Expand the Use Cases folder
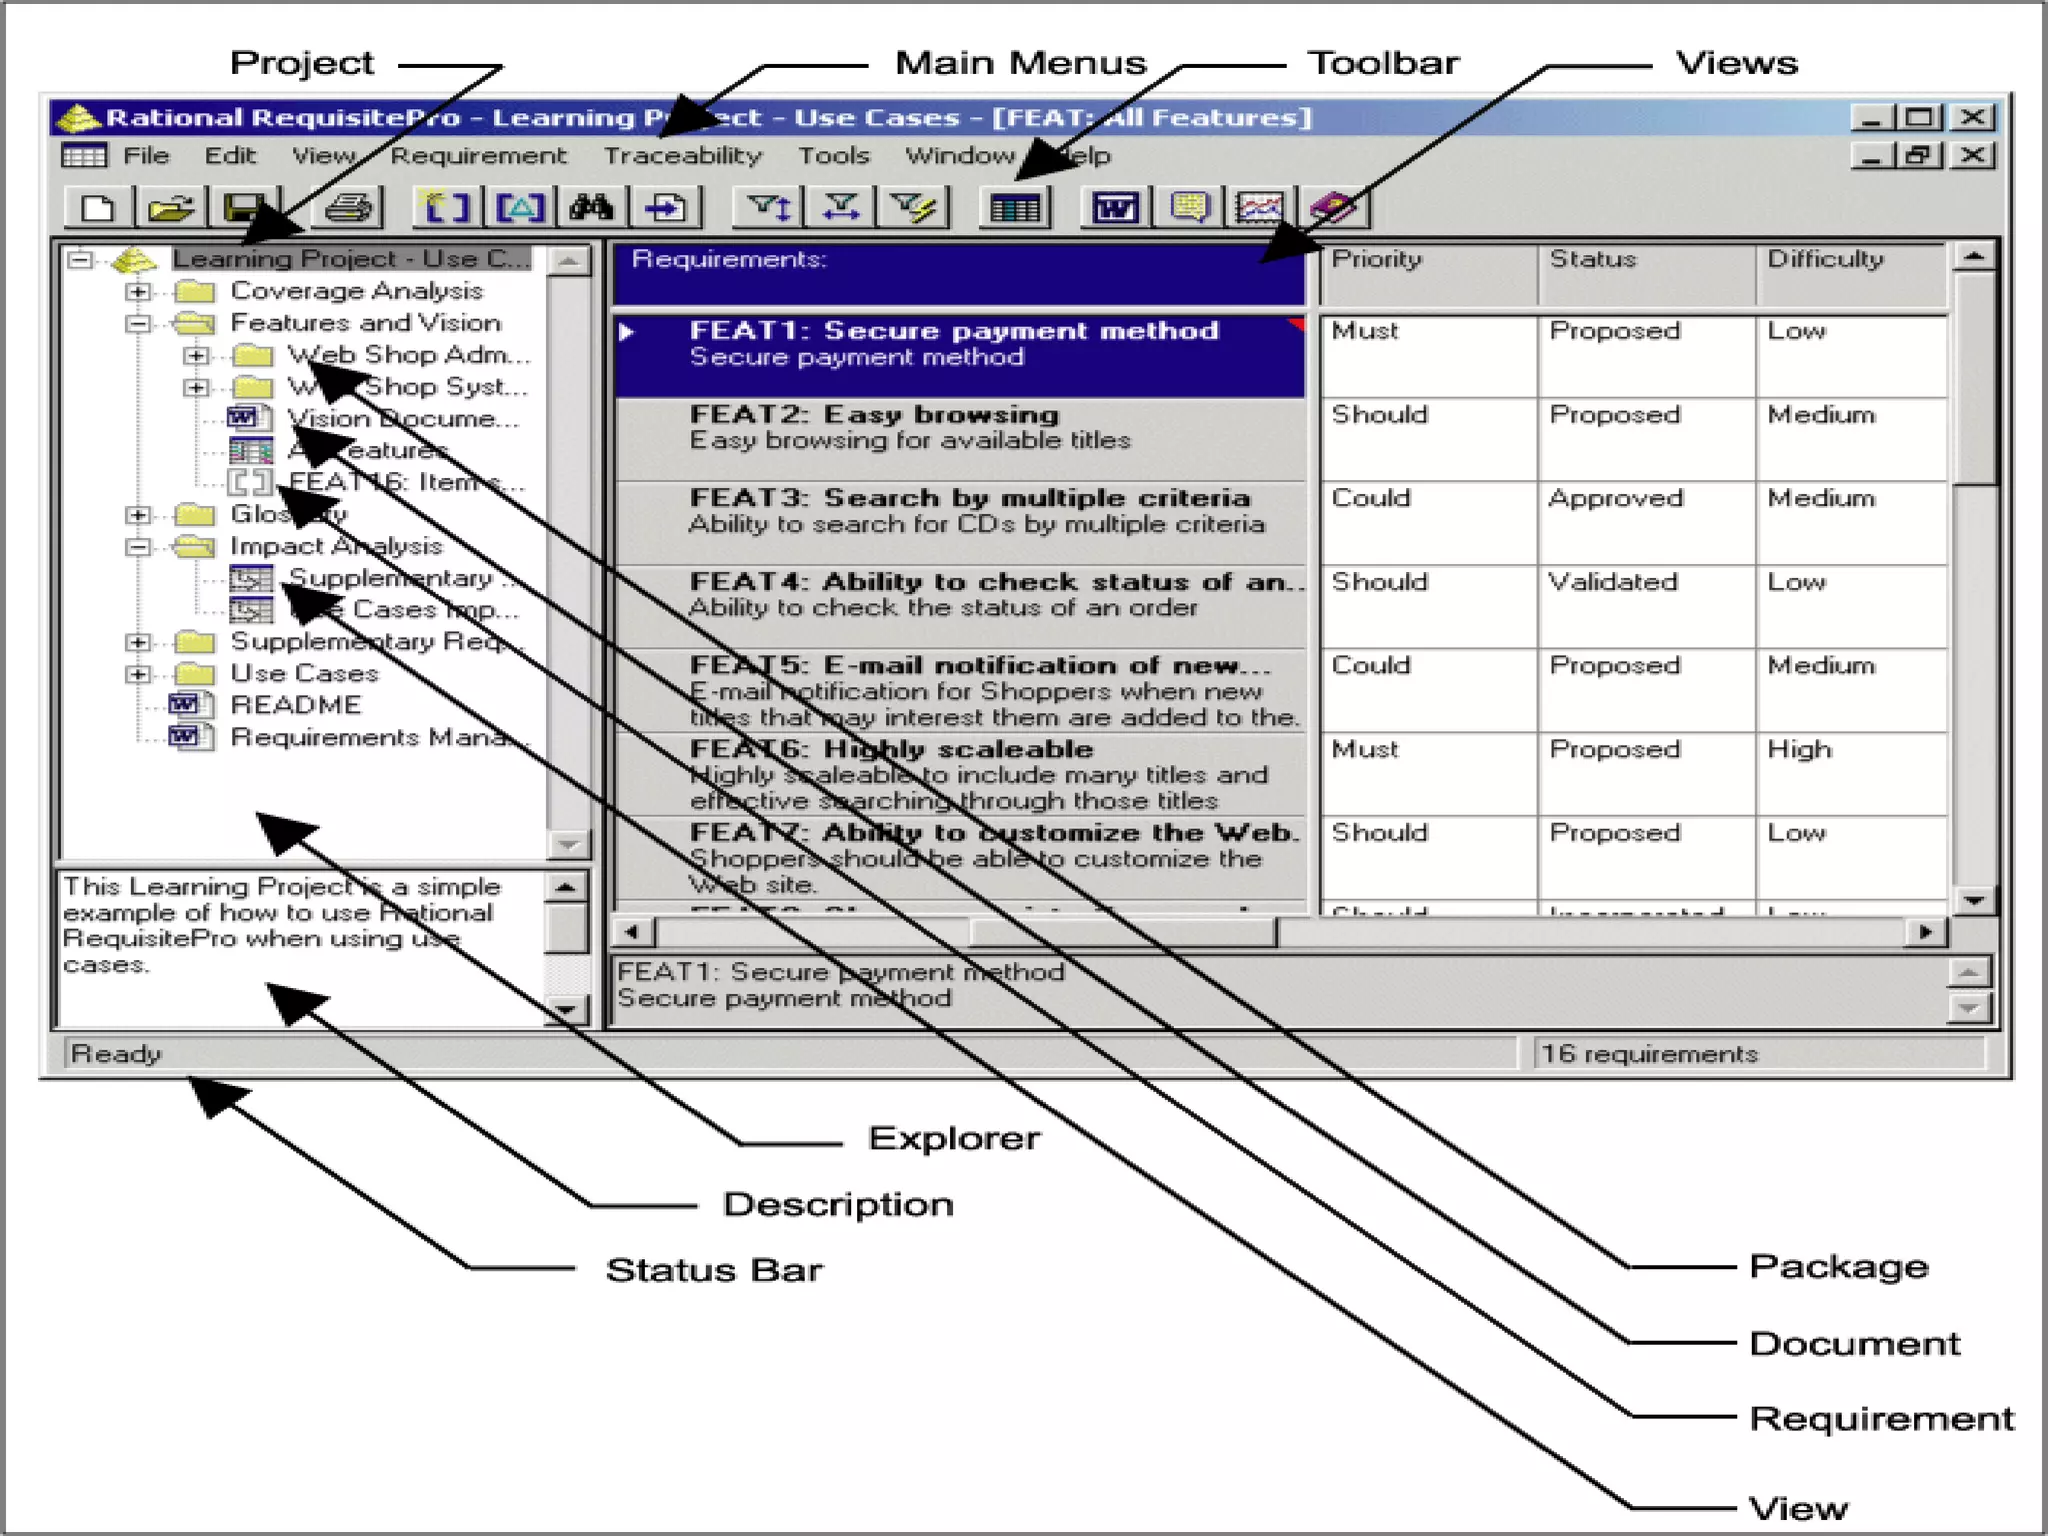 [x=138, y=674]
